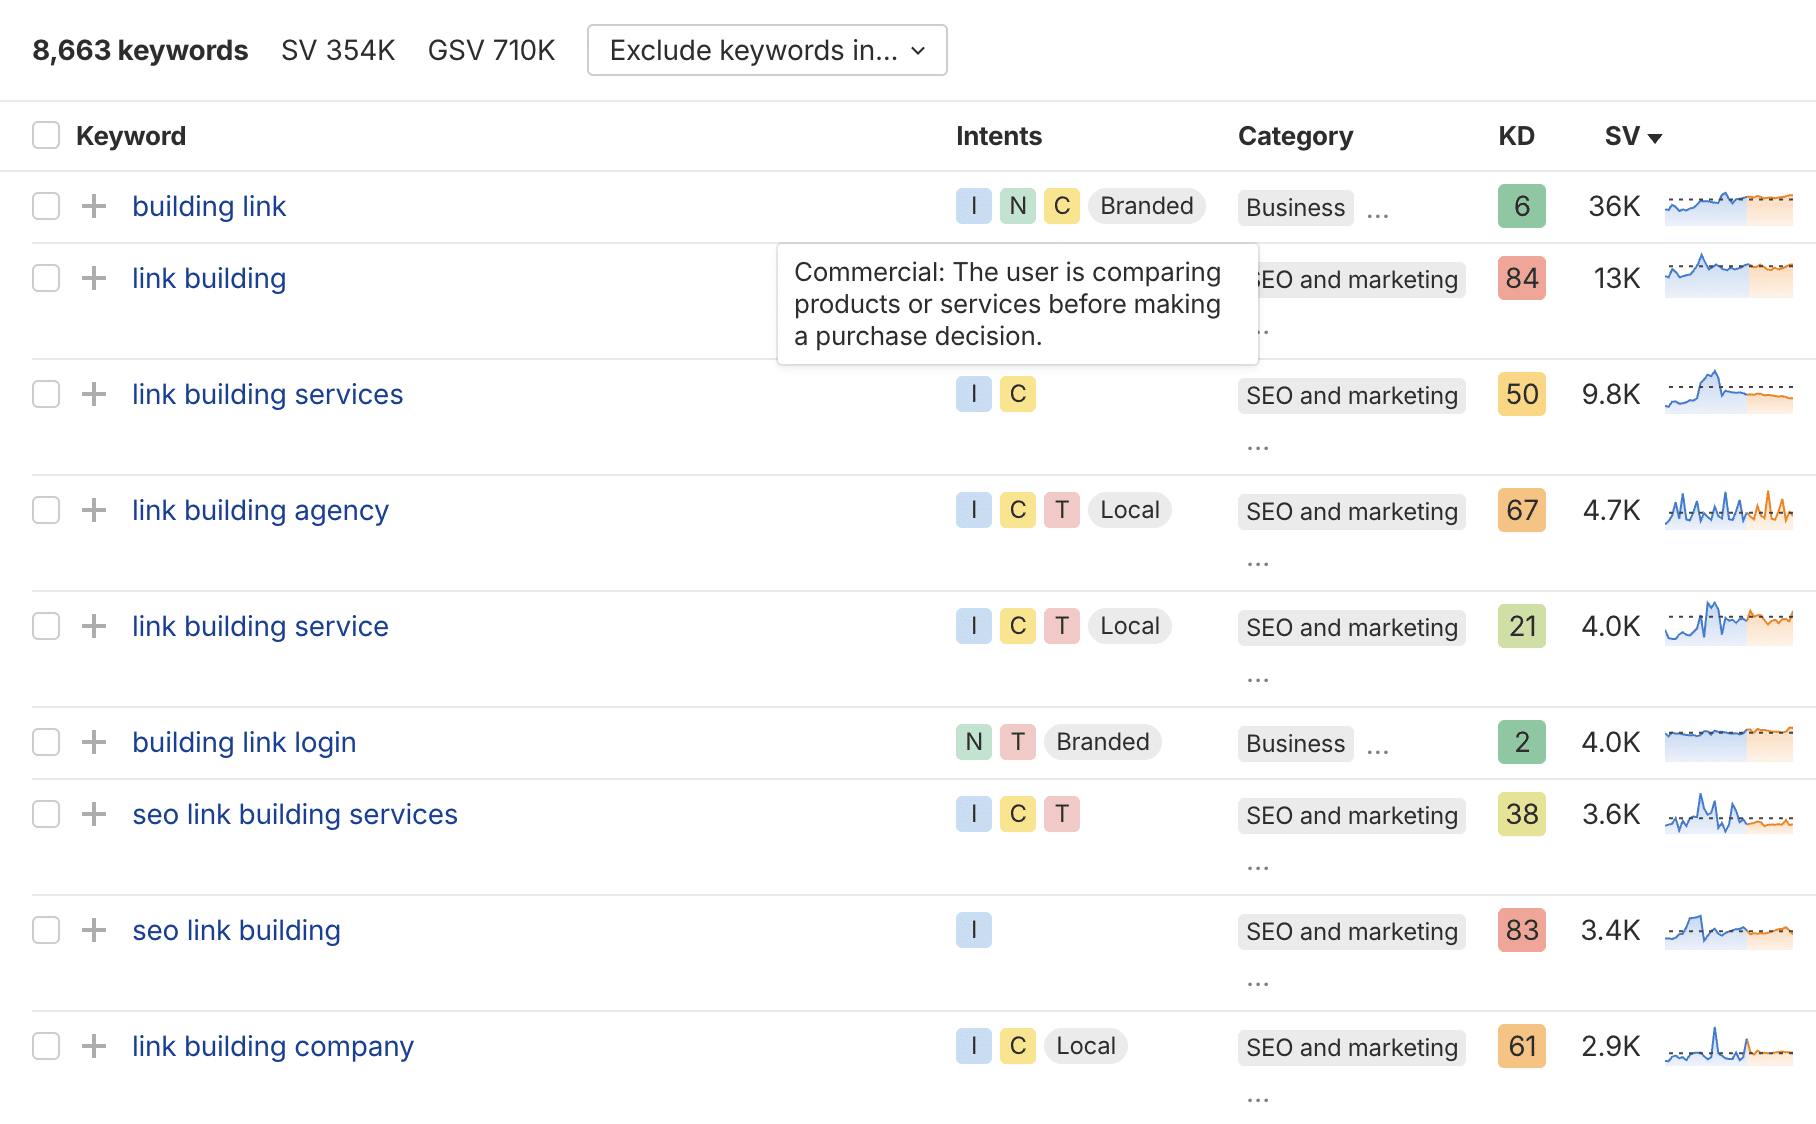Open trend sparkline for 'seo link building'
Viewport: 1816px width, 1124px height.
1729,931
